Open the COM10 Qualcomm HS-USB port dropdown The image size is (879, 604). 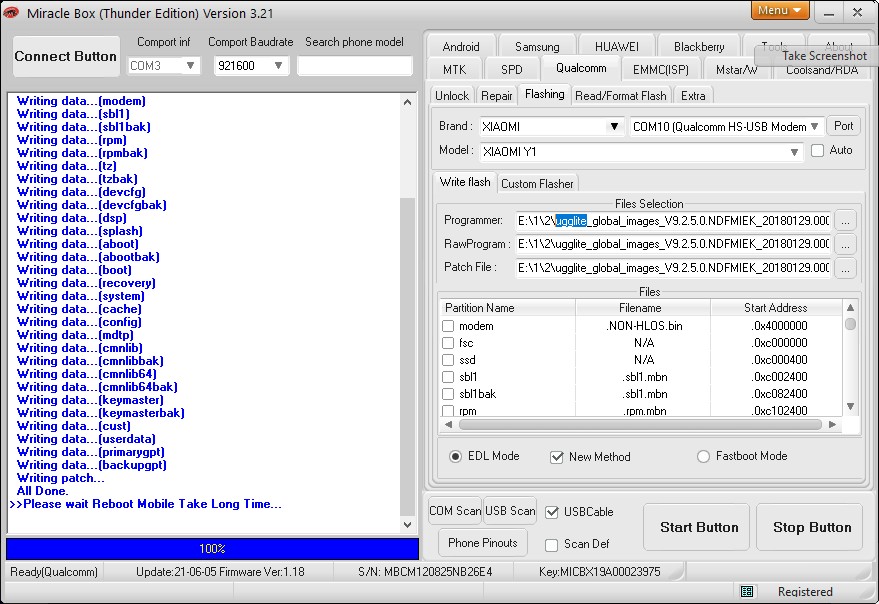tap(815, 127)
